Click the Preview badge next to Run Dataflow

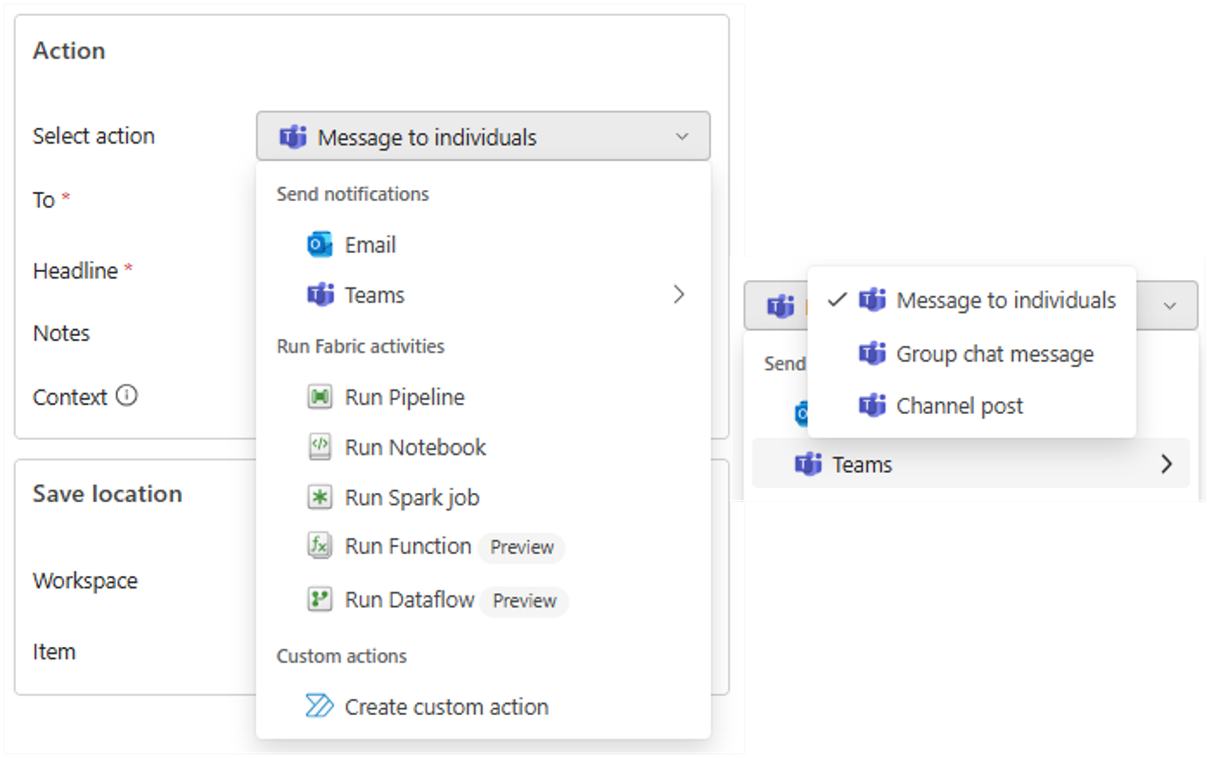(524, 601)
